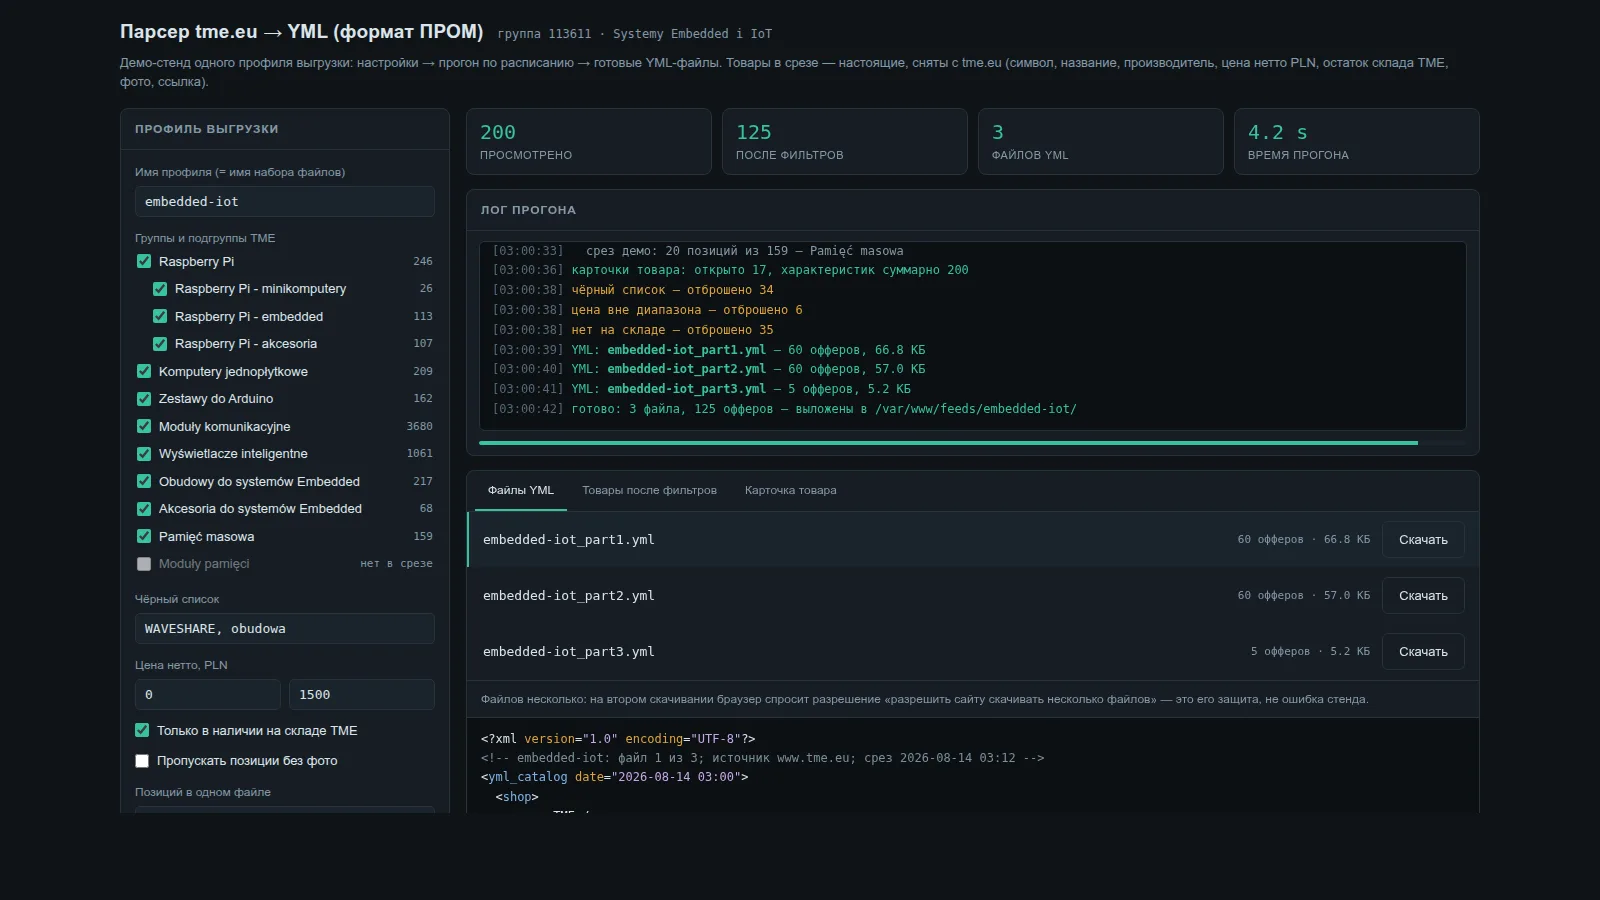The image size is (1600, 900).
Task: Click the '125 ПОСЛЕ ФИЛЬТРОВ' stat card
Action: click(845, 142)
